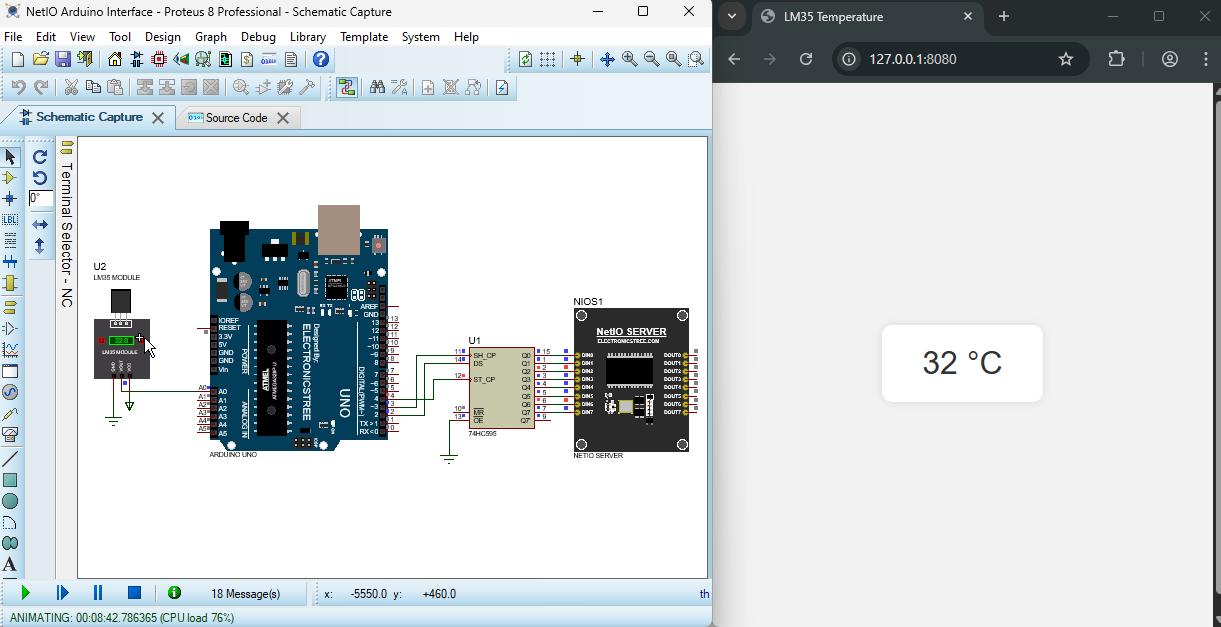The width and height of the screenshot is (1221, 627).
Task: Open the Template menu
Action: [x=364, y=37]
